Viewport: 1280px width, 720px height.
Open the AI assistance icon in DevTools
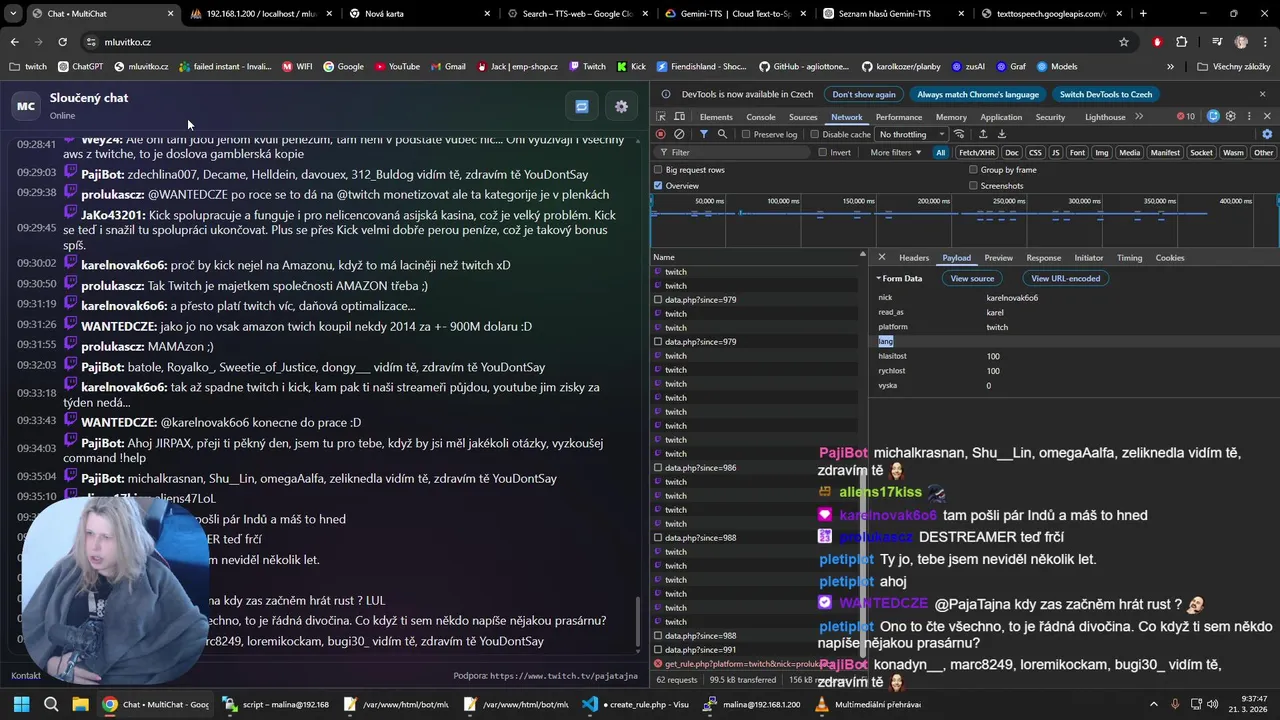click(x=1213, y=117)
